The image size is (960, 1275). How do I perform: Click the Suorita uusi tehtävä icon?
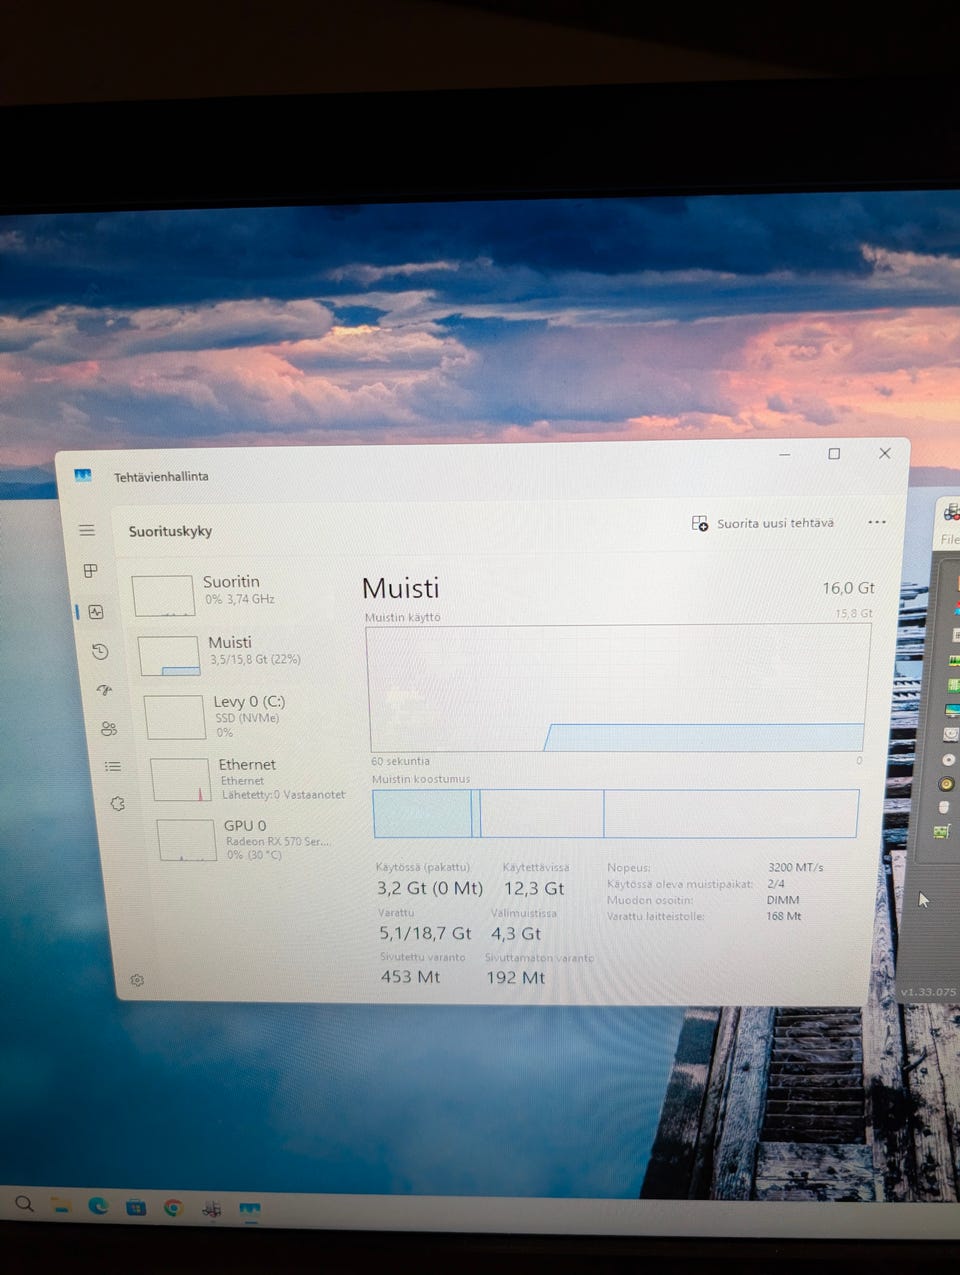point(700,523)
